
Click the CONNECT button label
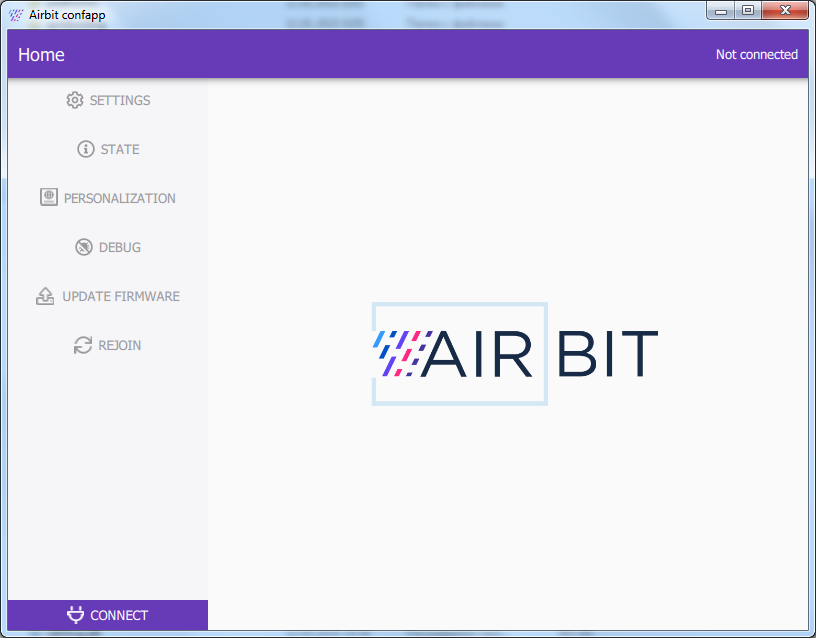[119, 615]
